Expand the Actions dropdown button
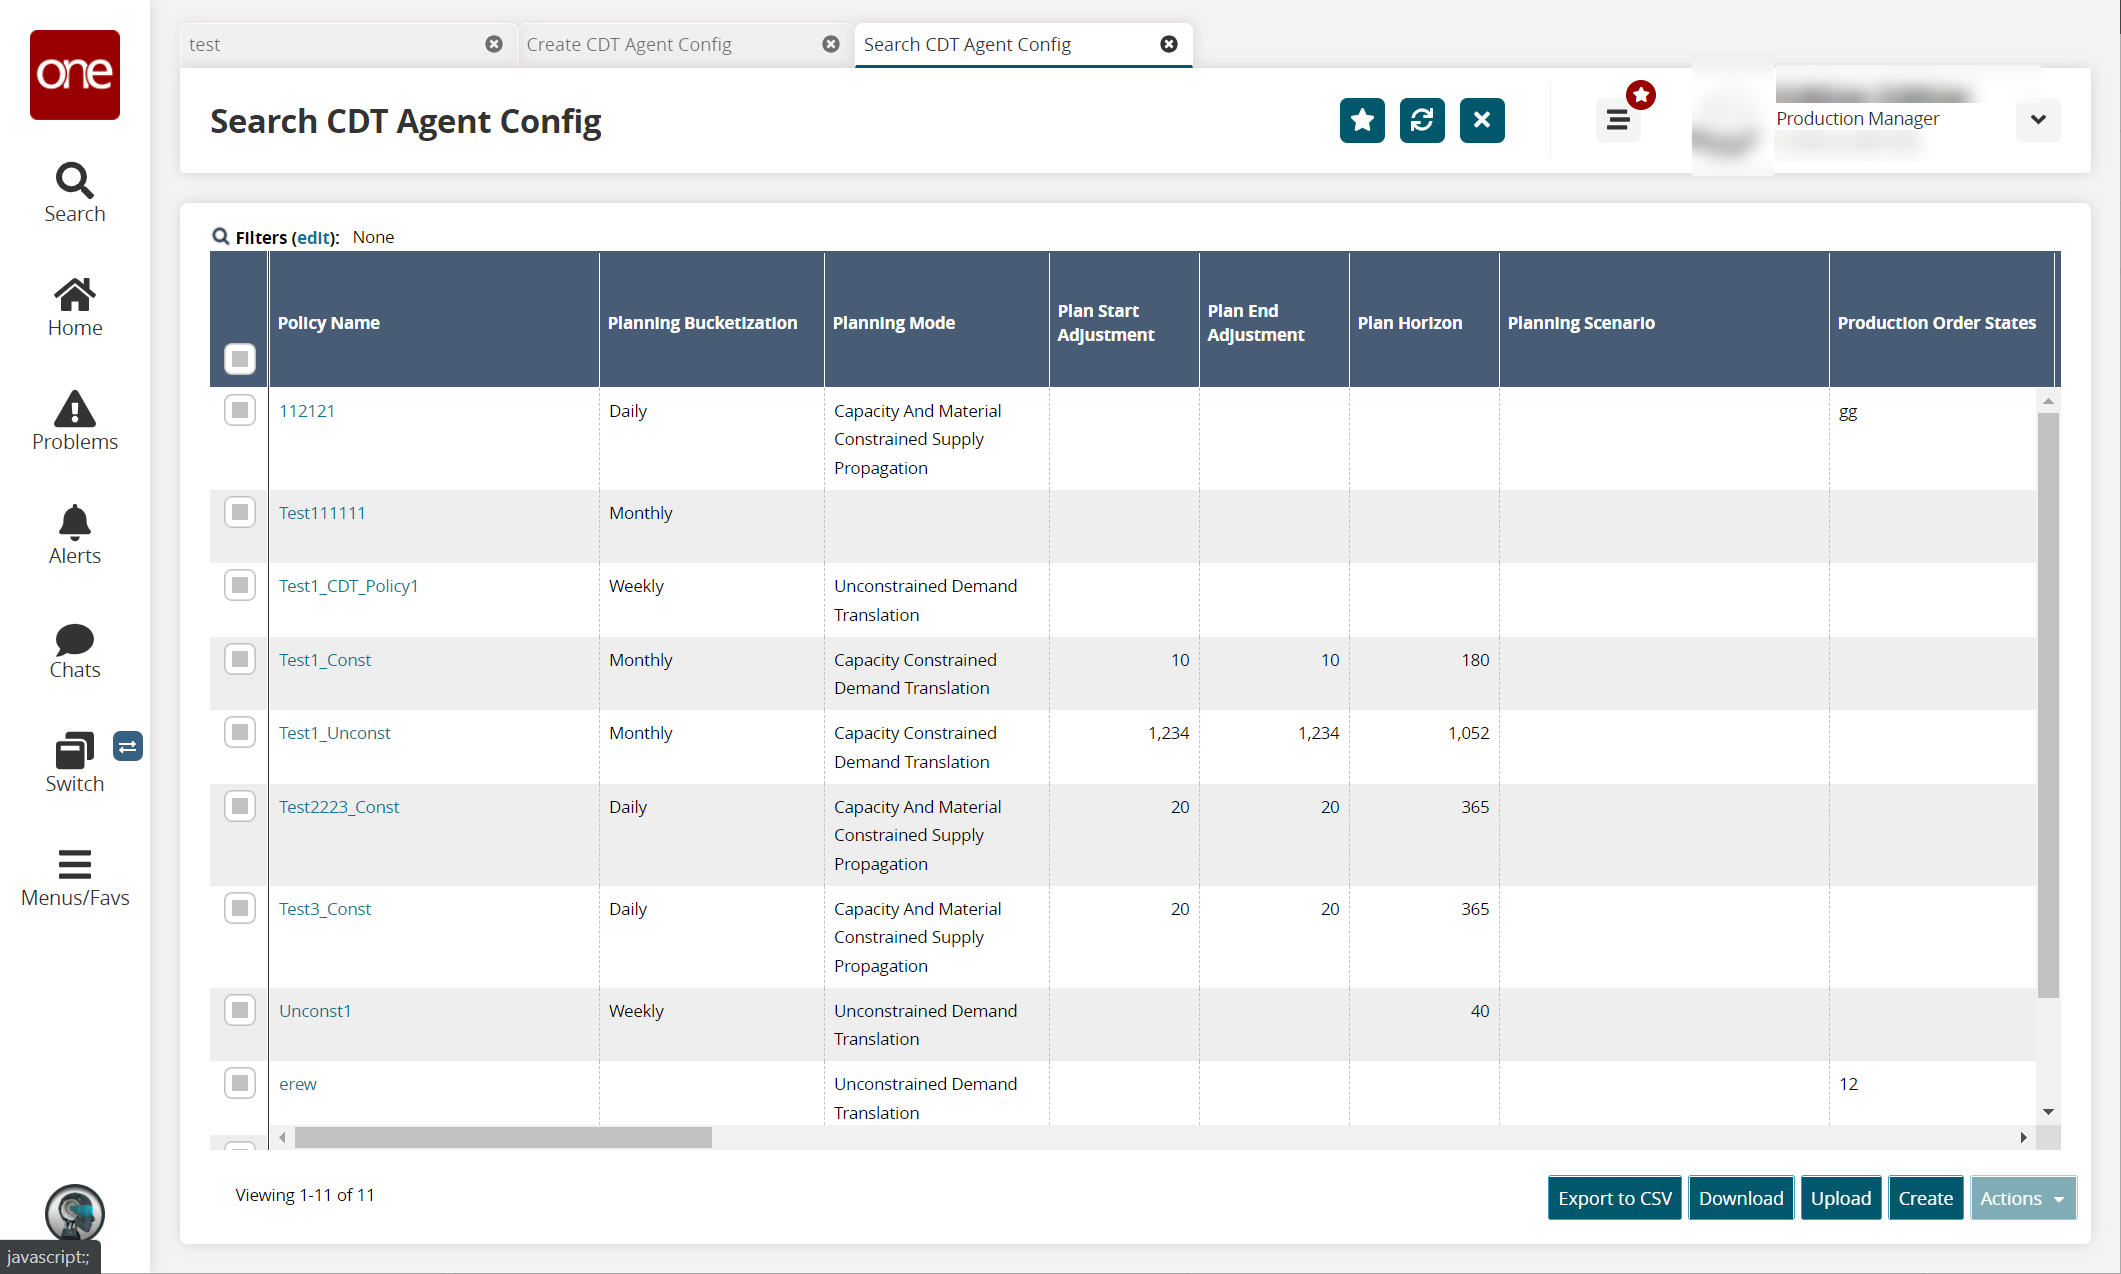Screen dimensions: 2121x1274 coord(2022,1198)
